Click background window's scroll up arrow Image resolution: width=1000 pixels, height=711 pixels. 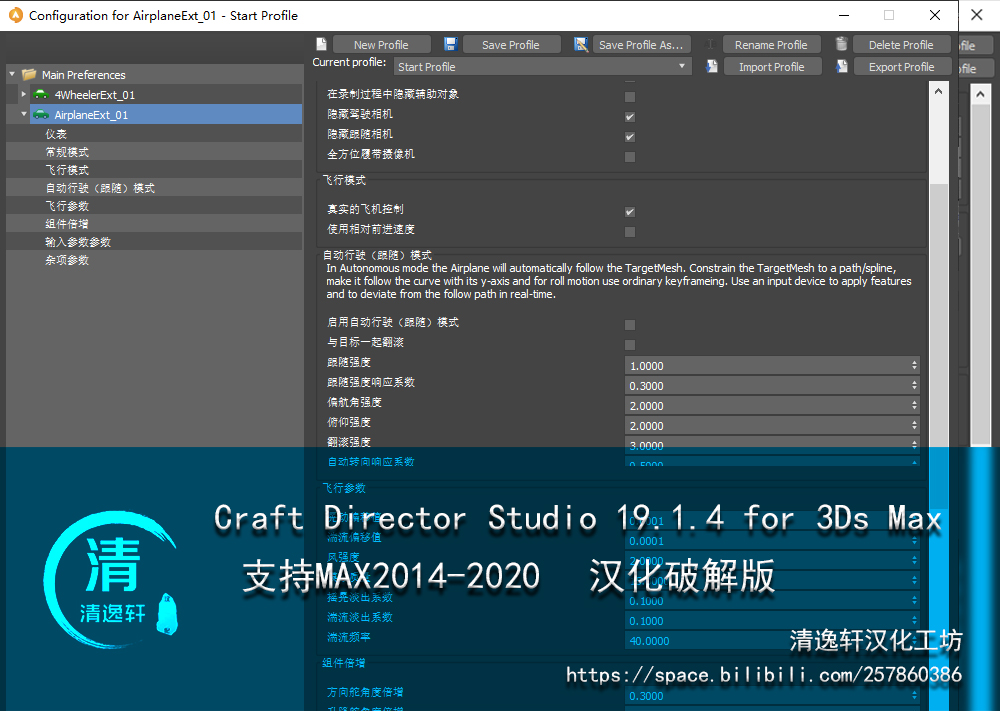point(980,94)
